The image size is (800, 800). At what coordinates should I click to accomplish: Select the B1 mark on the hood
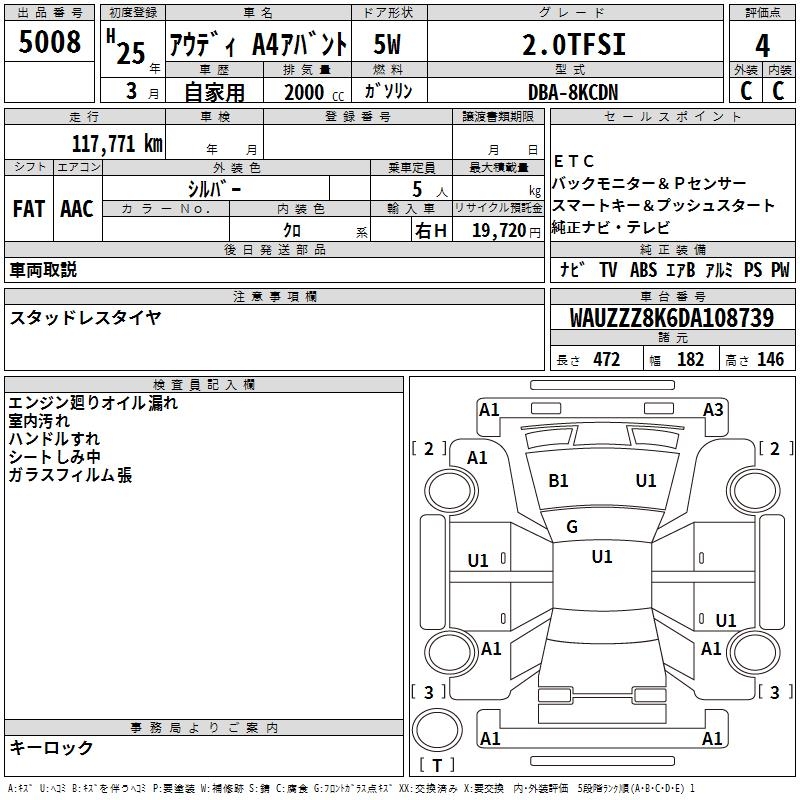point(558,481)
